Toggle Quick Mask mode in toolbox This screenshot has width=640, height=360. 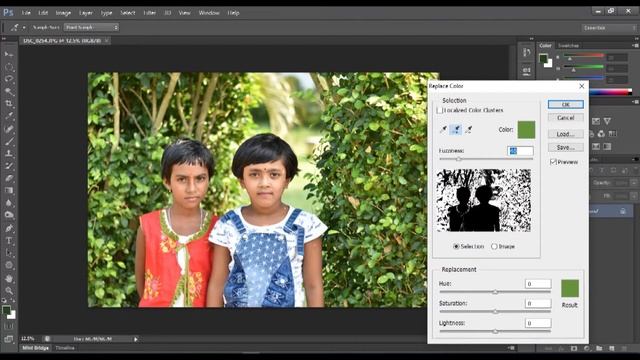tap(9, 327)
